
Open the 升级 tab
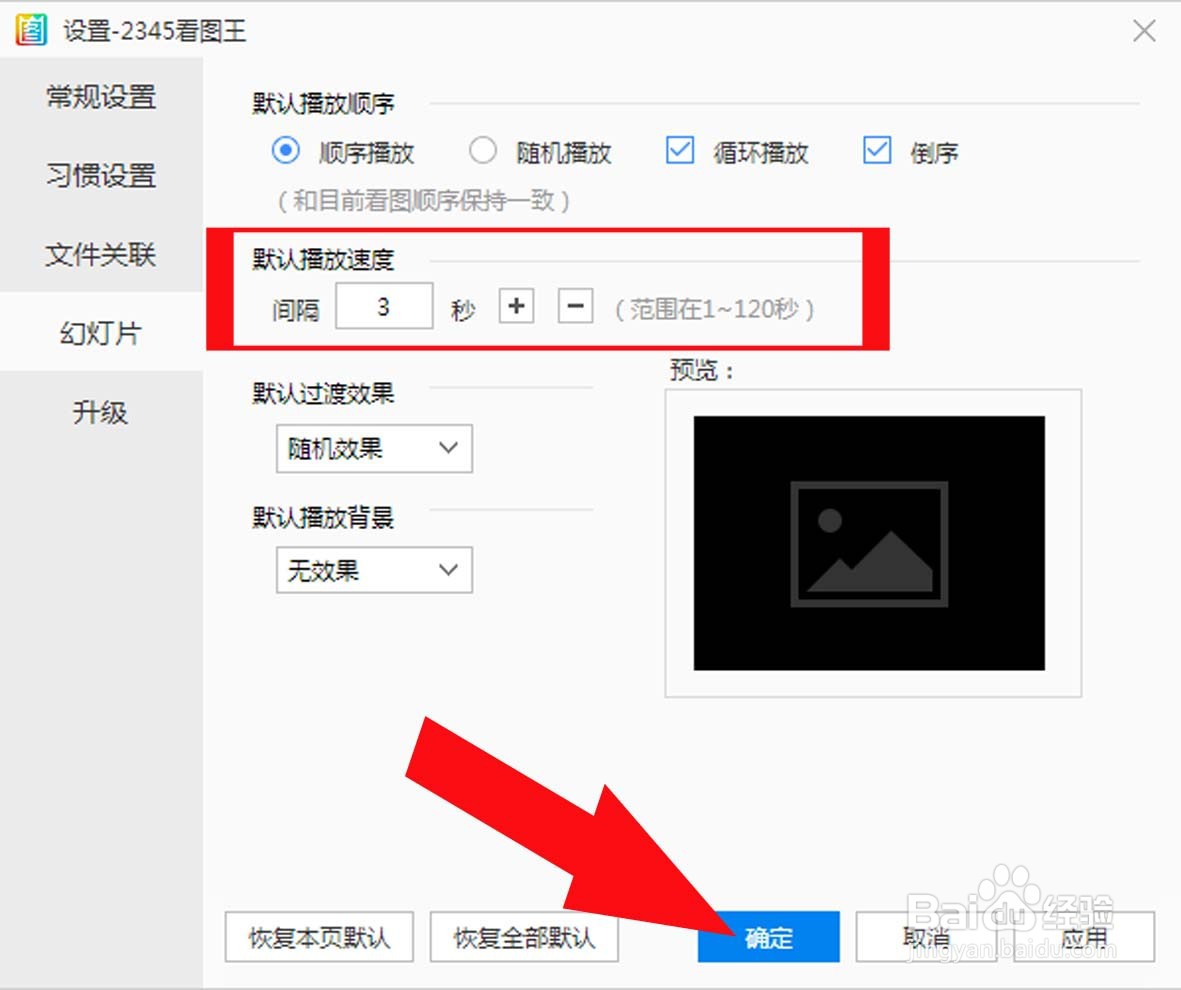[x=101, y=412]
